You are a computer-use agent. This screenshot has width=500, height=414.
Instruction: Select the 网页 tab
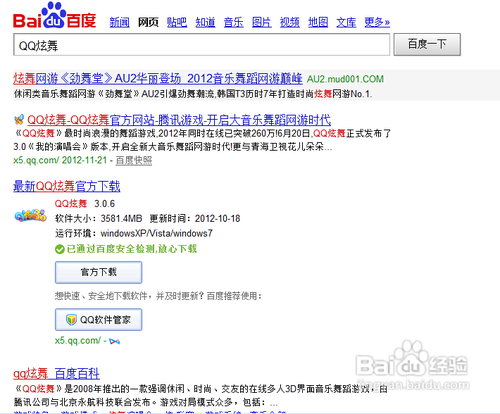[x=148, y=22]
